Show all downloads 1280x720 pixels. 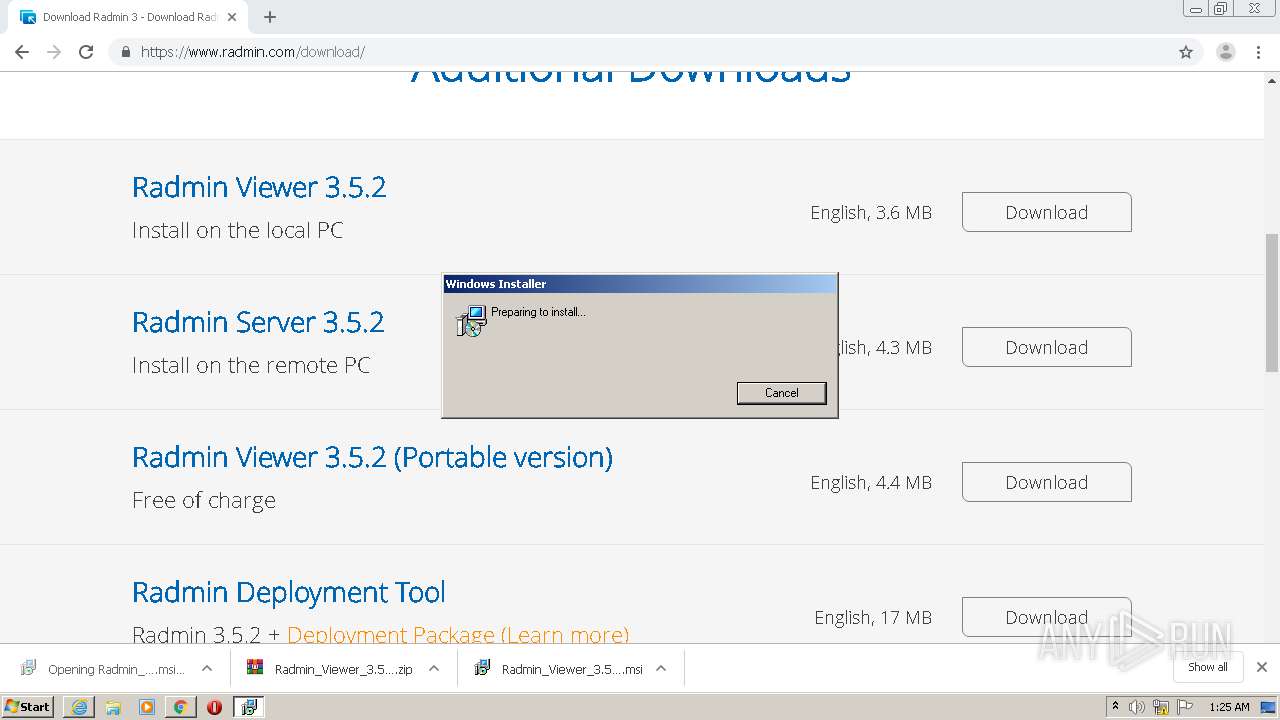(1208, 667)
